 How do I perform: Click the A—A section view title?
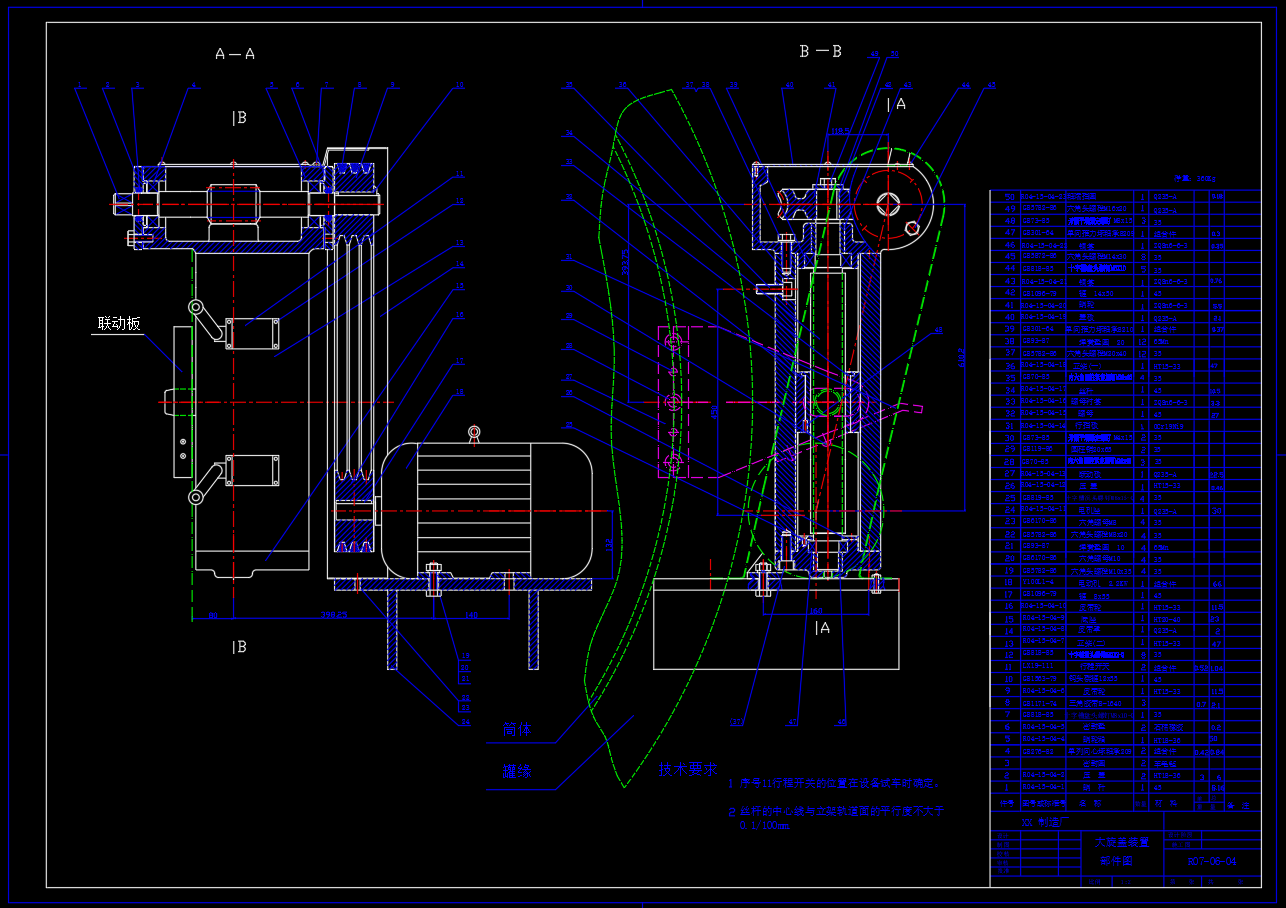(x=235, y=54)
